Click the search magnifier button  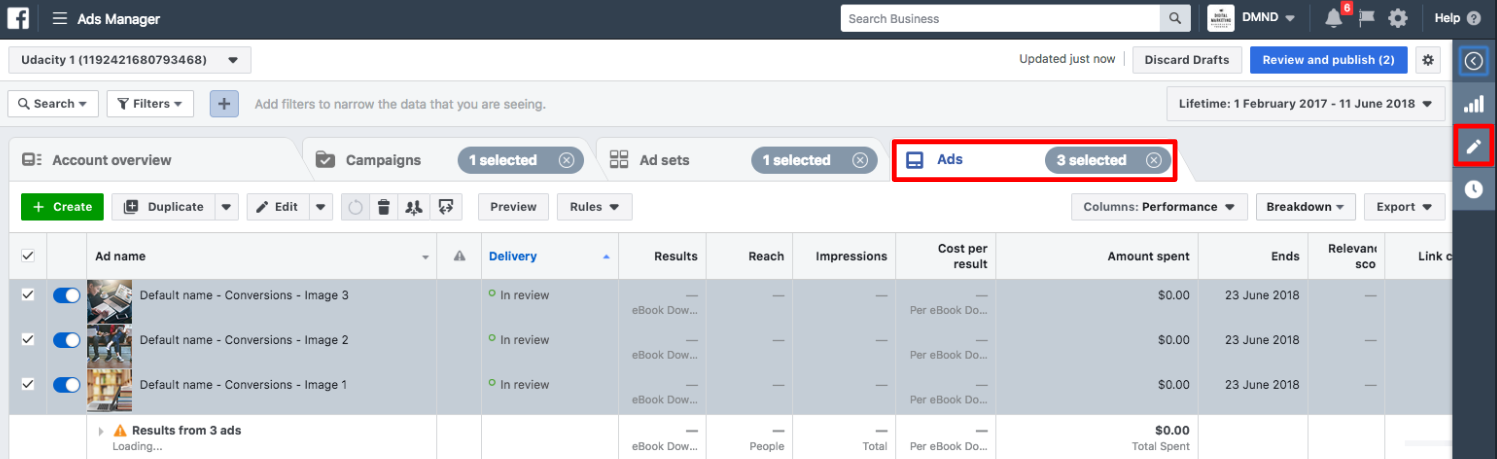[1174, 18]
